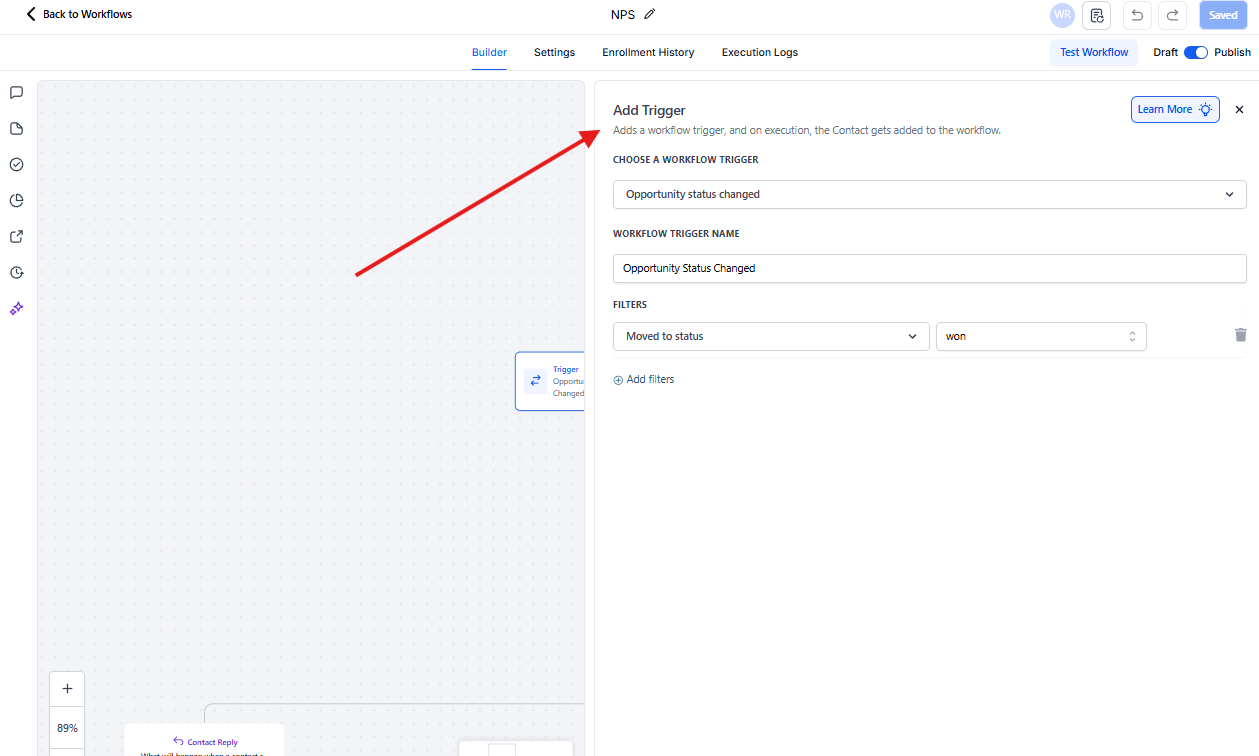This screenshot has height=756, width=1259.
Task: Click the circled checkmark sidebar icon
Action: [16, 165]
